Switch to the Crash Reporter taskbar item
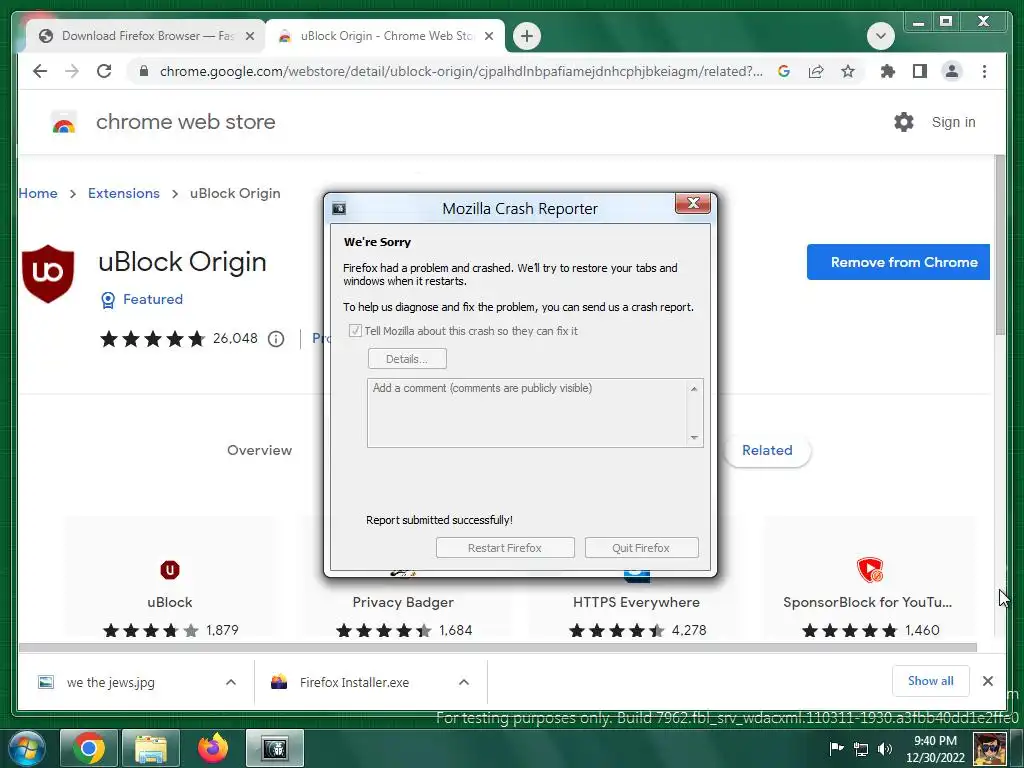 (x=275, y=748)
